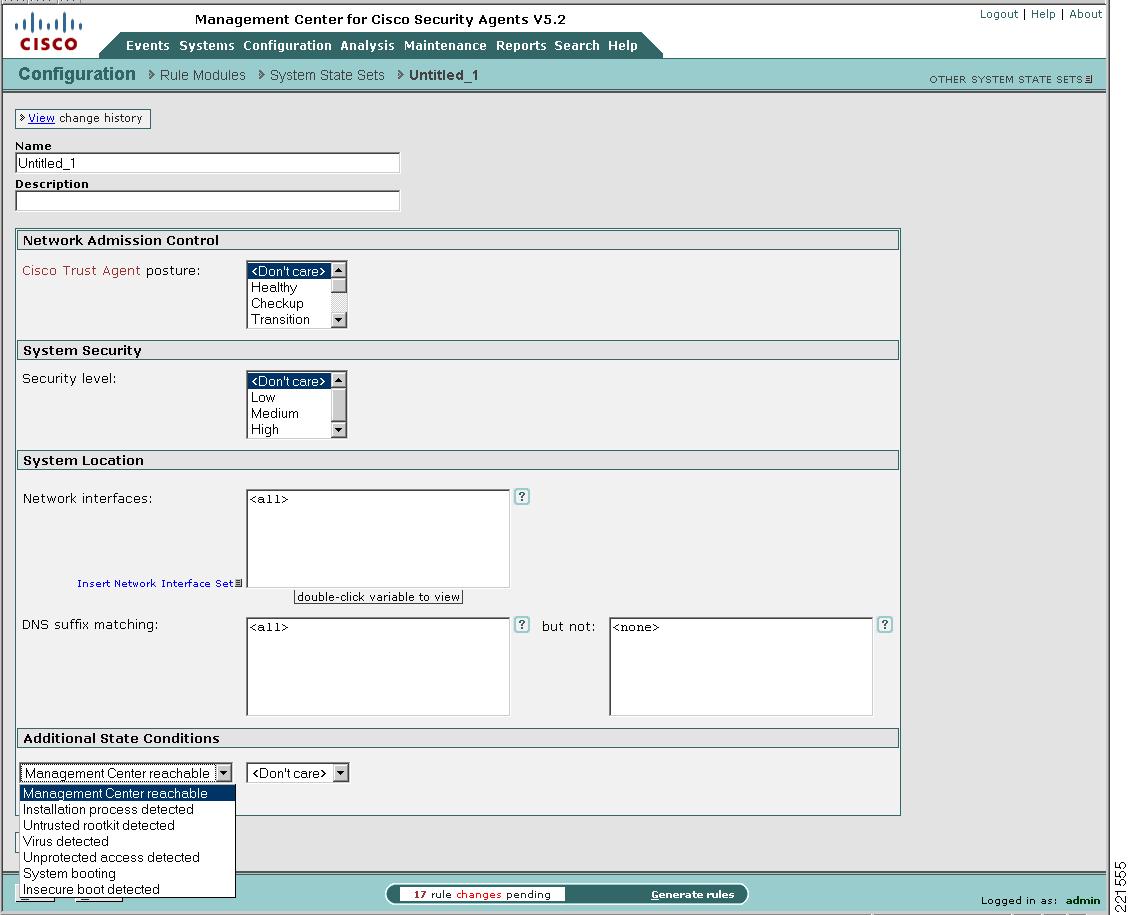The image size is (1129, 915).
Task: Click the Security level list scrollbar thumb
Action: coord(339,404)
